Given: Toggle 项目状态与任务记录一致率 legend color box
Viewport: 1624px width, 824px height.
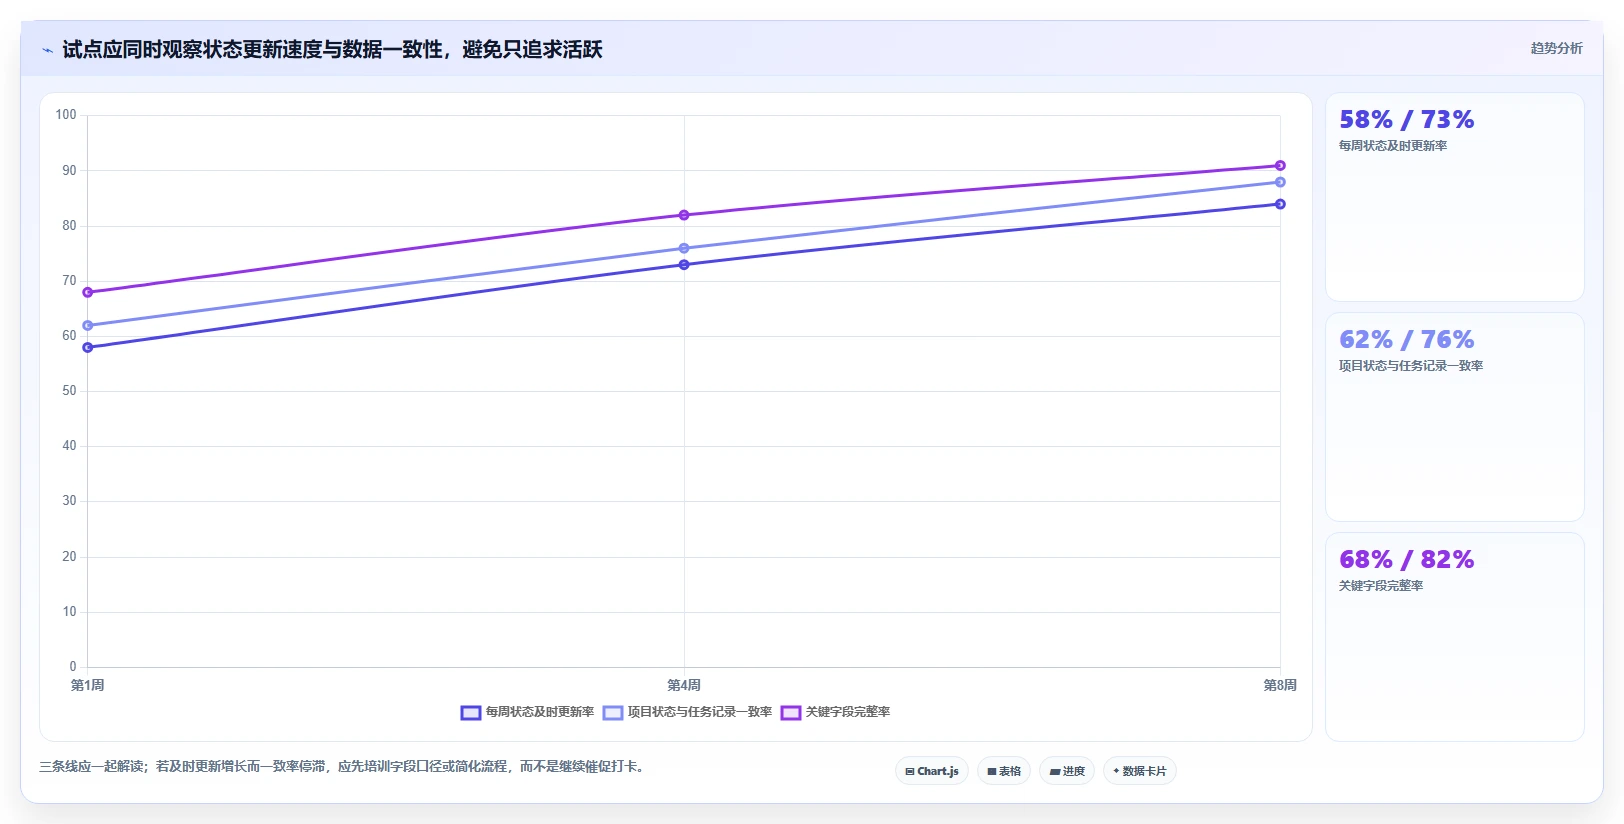Looking at the screenshot, I should click(x=613, y=713).
